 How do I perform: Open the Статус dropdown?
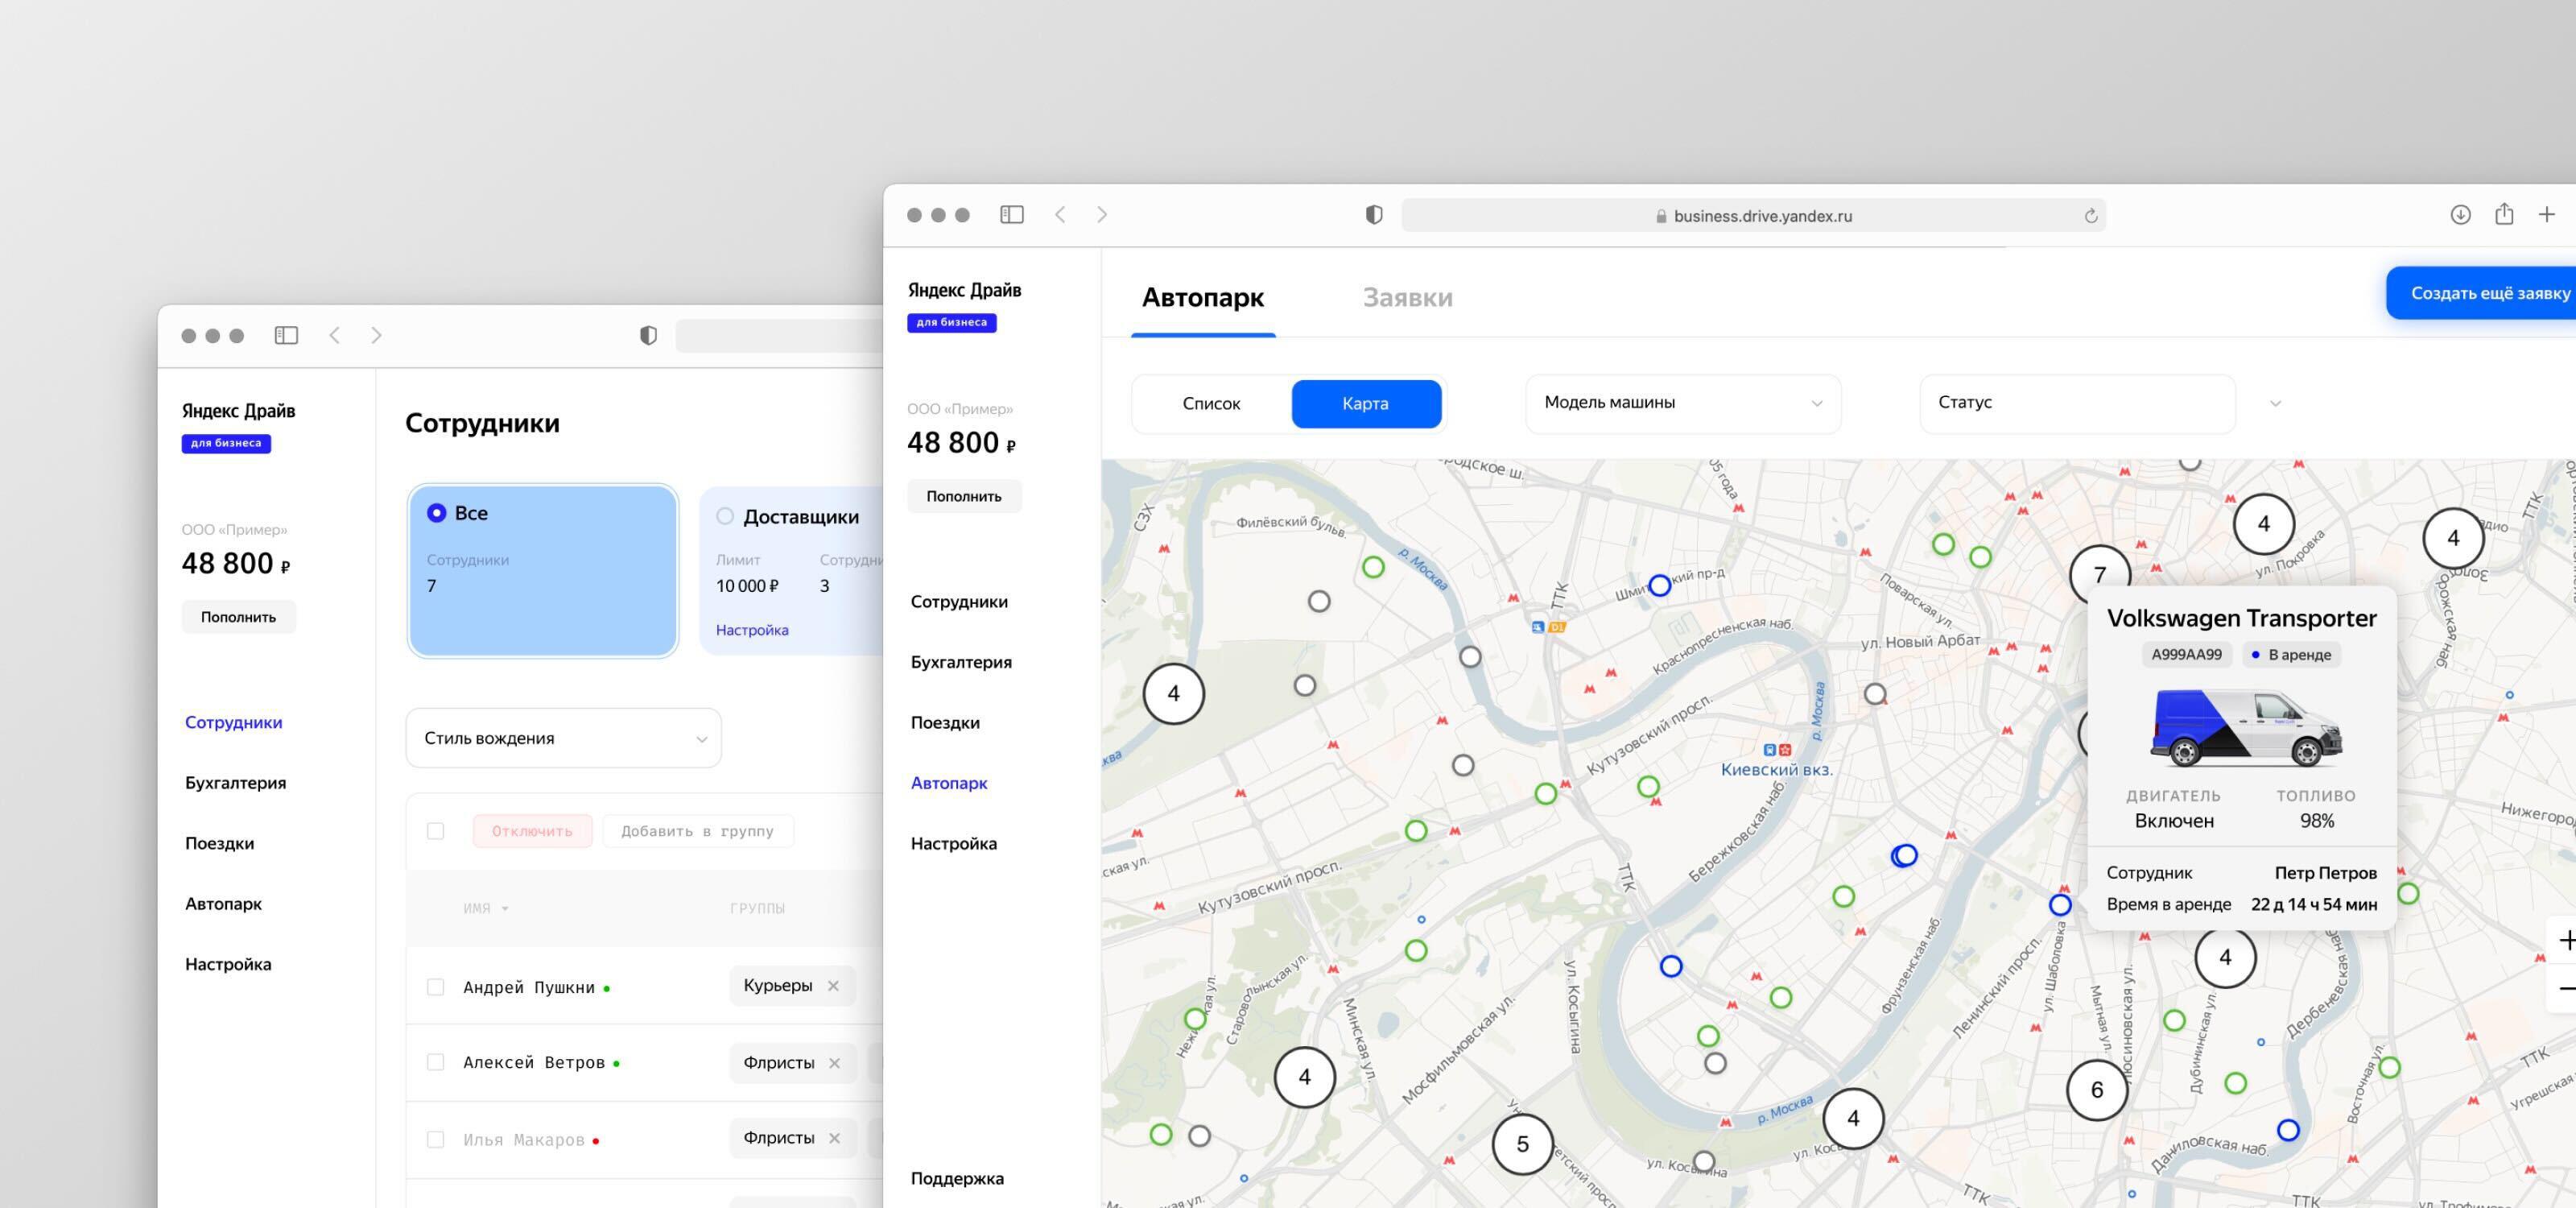tap(2077, 403)
